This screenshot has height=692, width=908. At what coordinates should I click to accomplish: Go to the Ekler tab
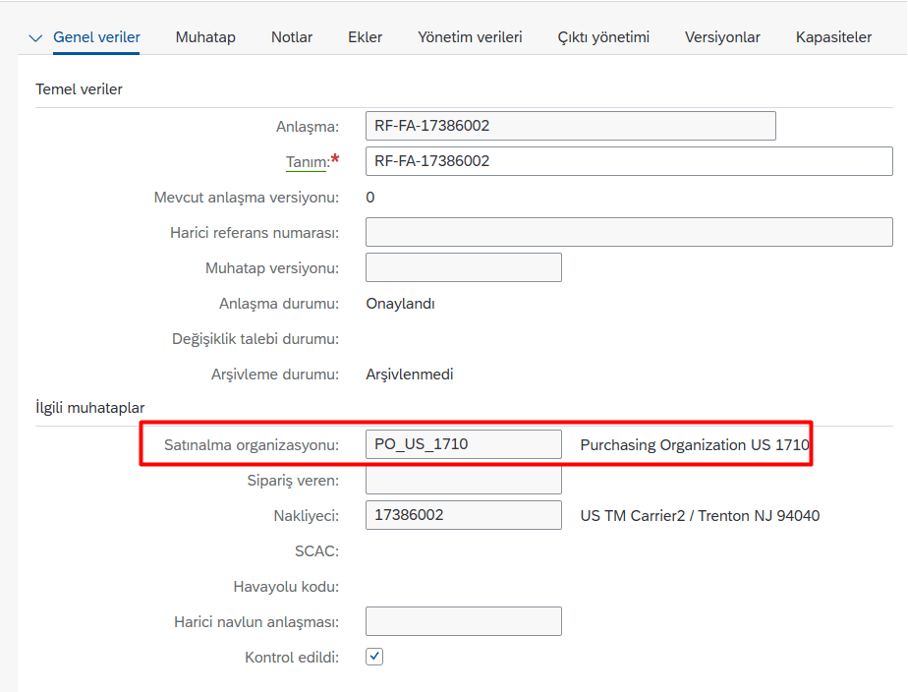tap(365, 37)
